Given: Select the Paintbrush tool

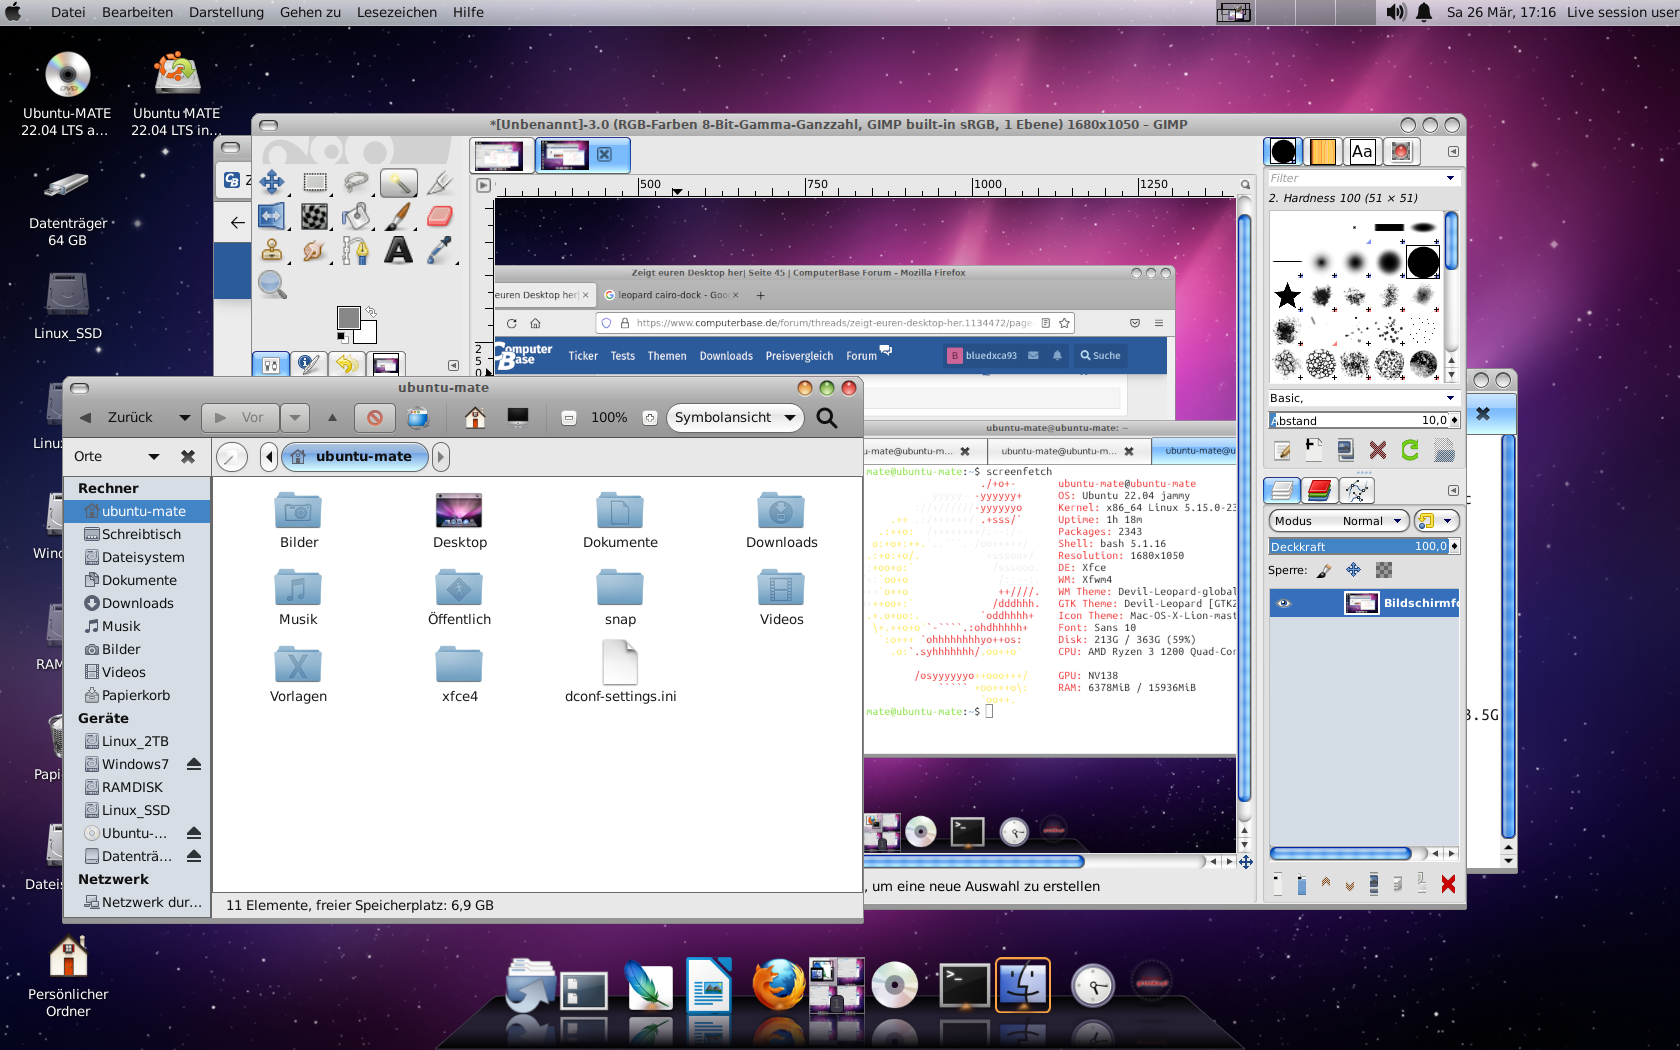Looking at the screenshot, I should [398, 216].
